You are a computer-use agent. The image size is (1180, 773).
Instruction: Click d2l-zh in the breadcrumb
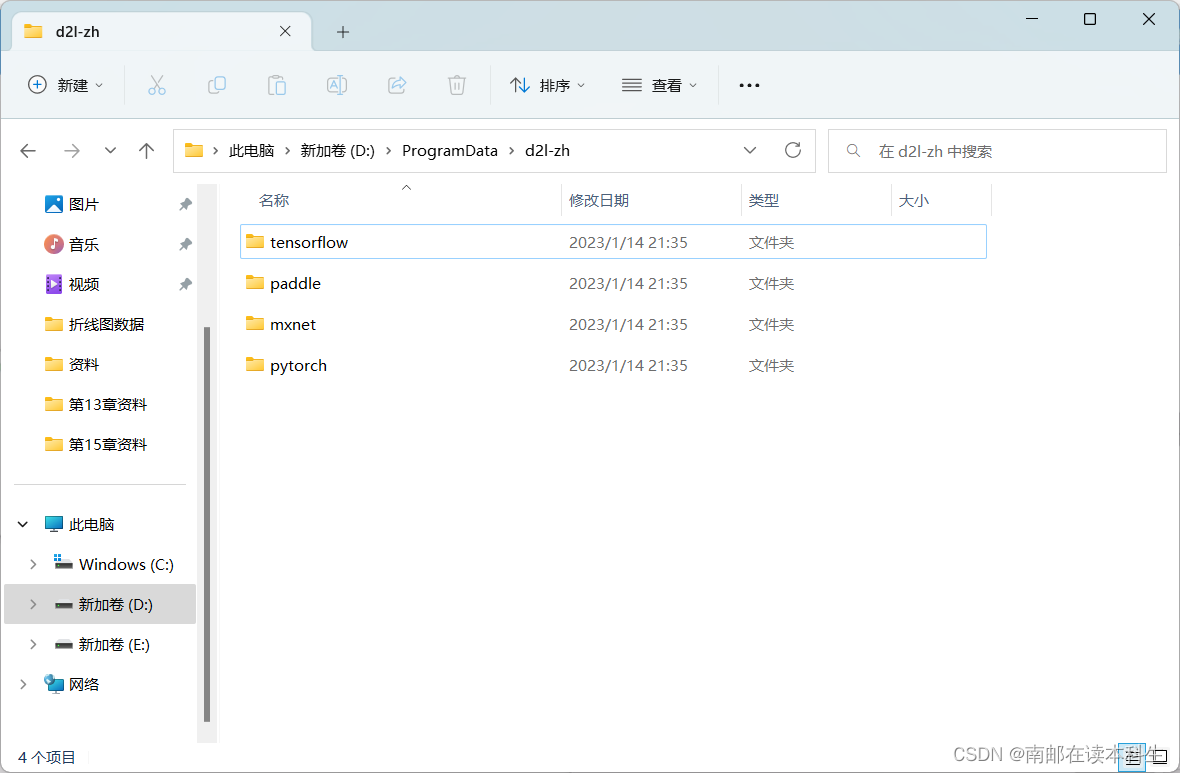pyautogui.click(x=547, y=151)
